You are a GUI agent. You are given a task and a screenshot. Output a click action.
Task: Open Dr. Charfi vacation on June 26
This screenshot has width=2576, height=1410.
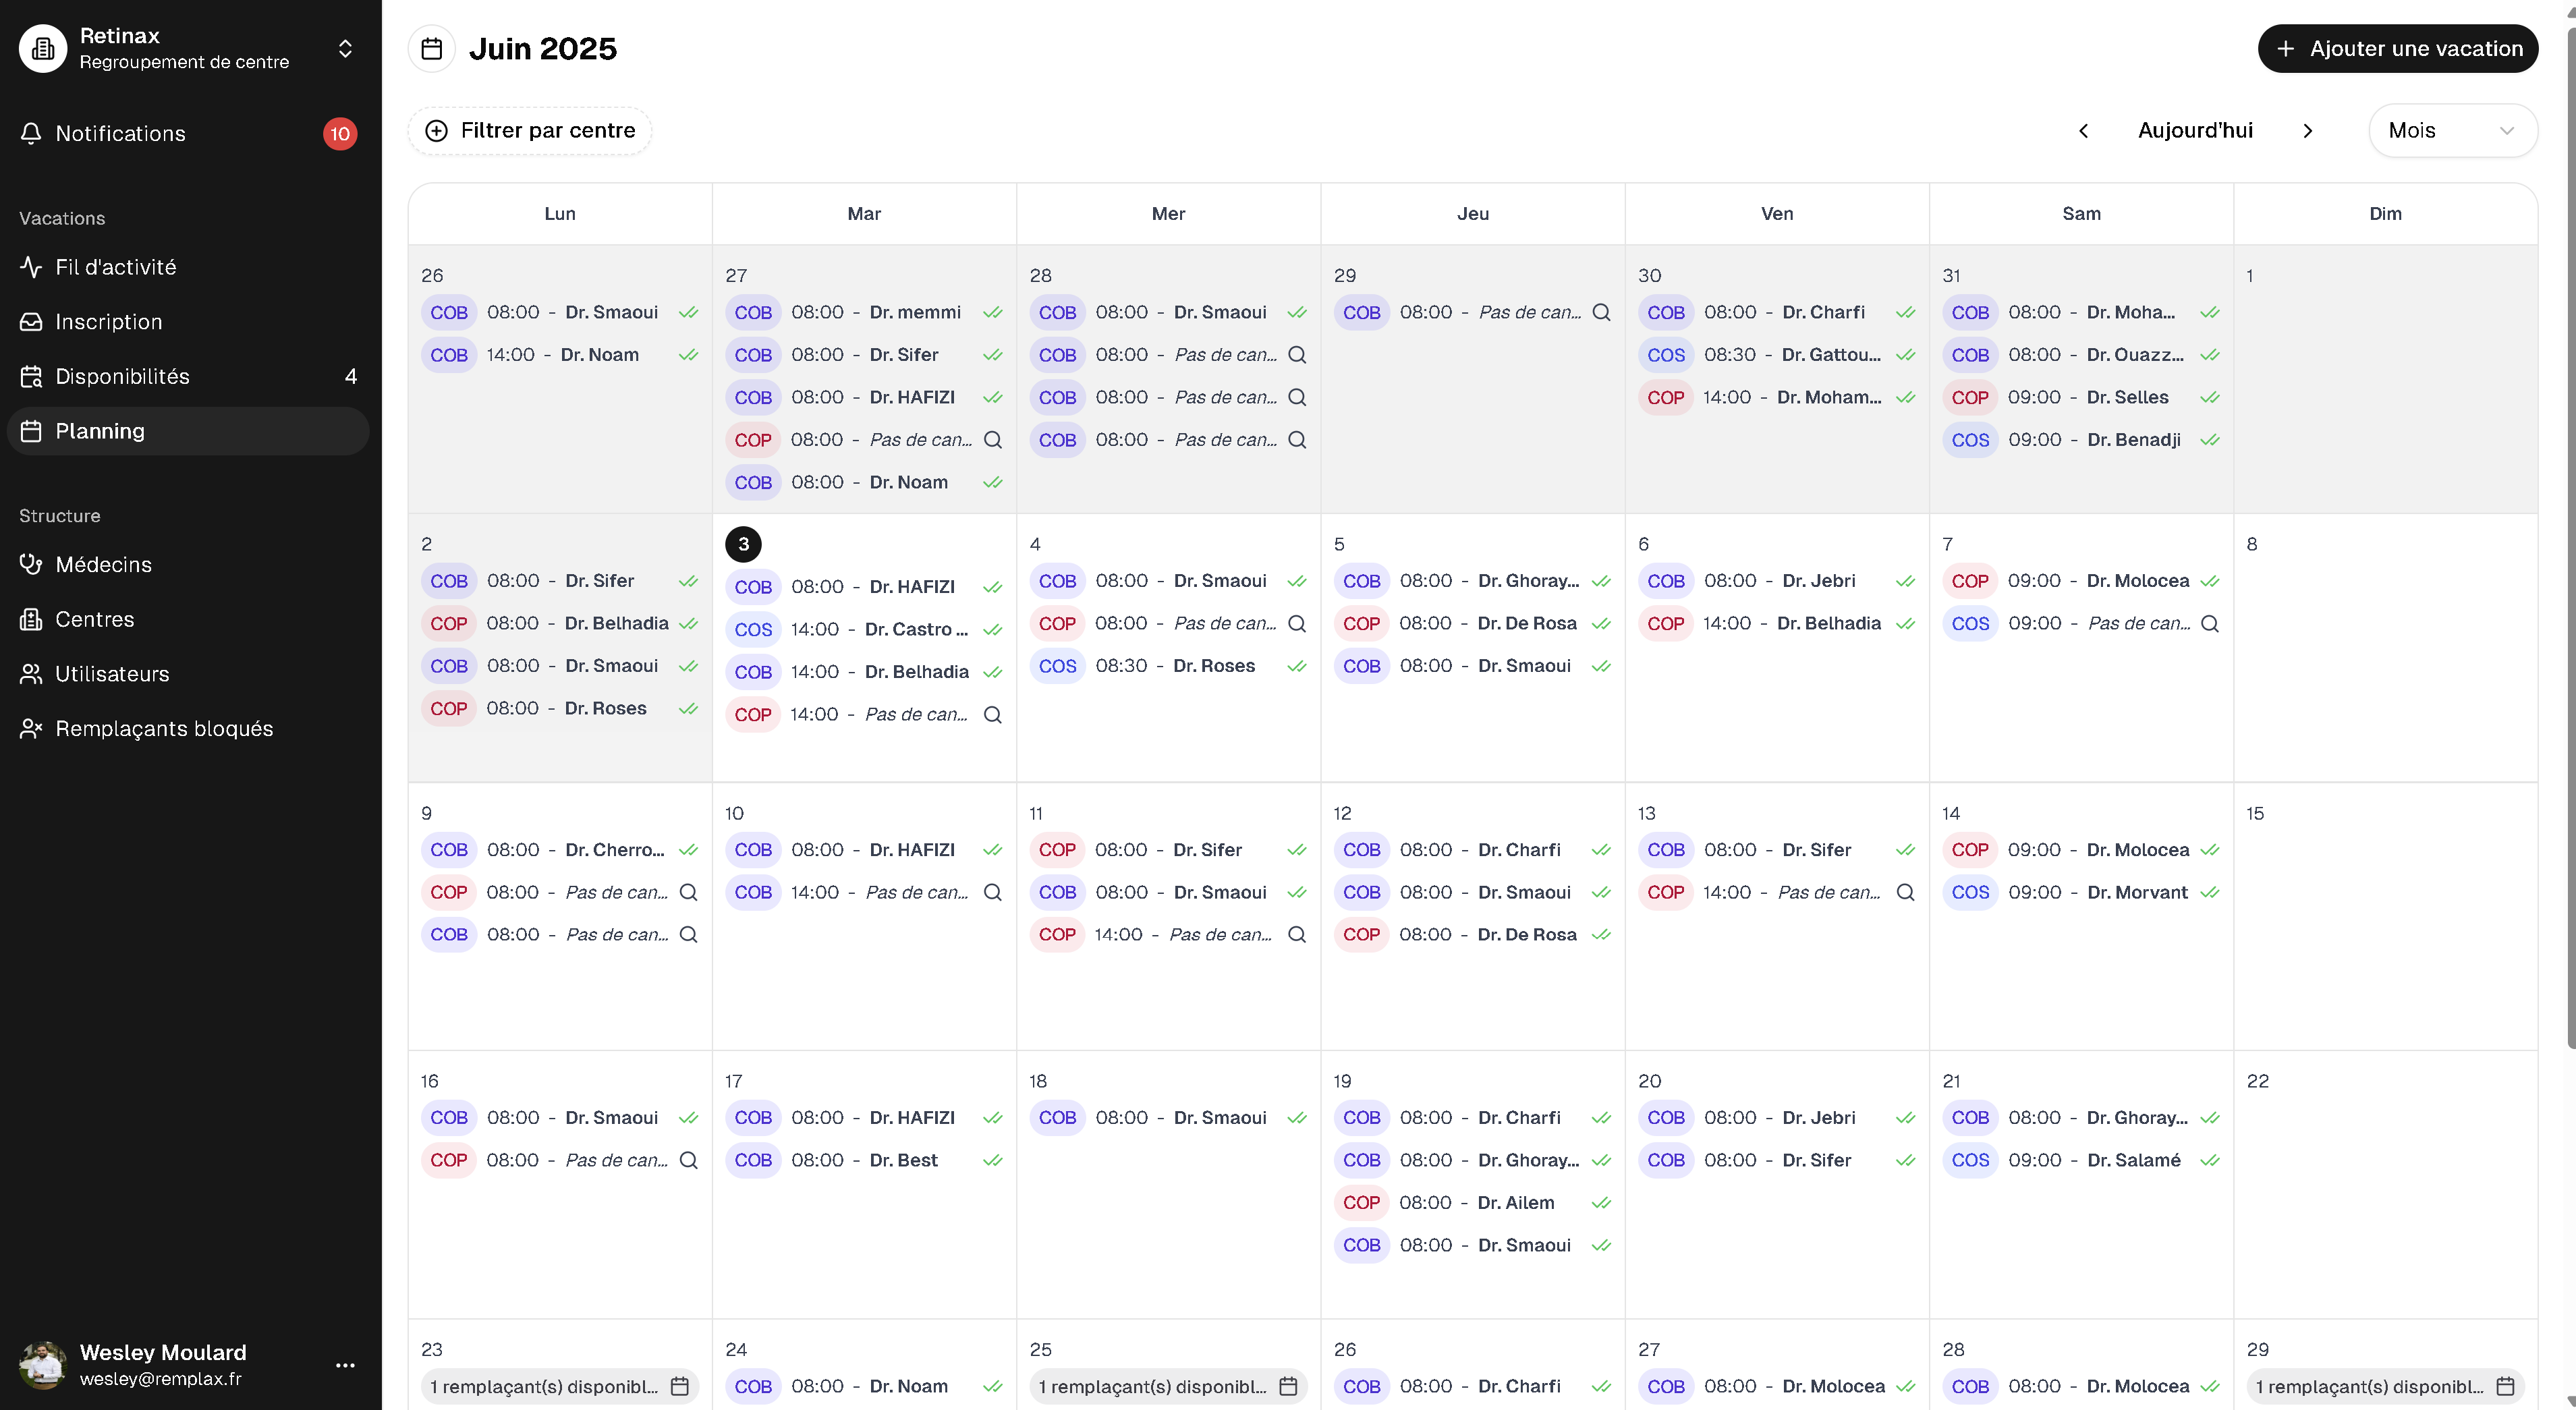point(1473,1387)
